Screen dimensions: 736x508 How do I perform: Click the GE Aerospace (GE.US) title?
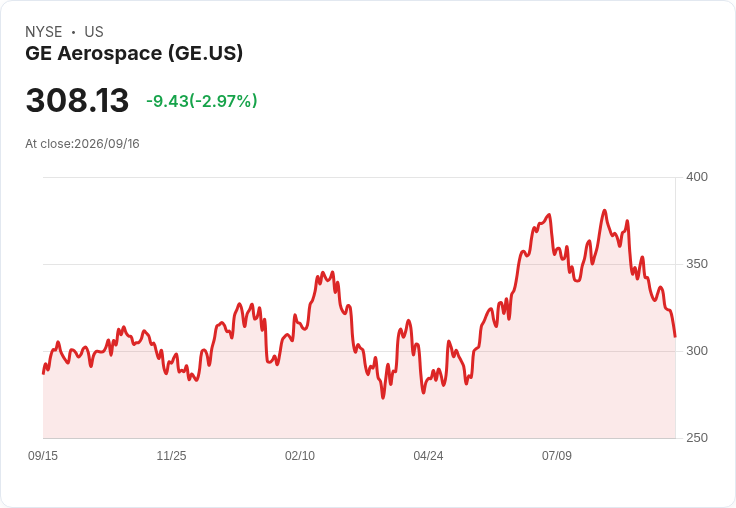click(x=134, y=53)
